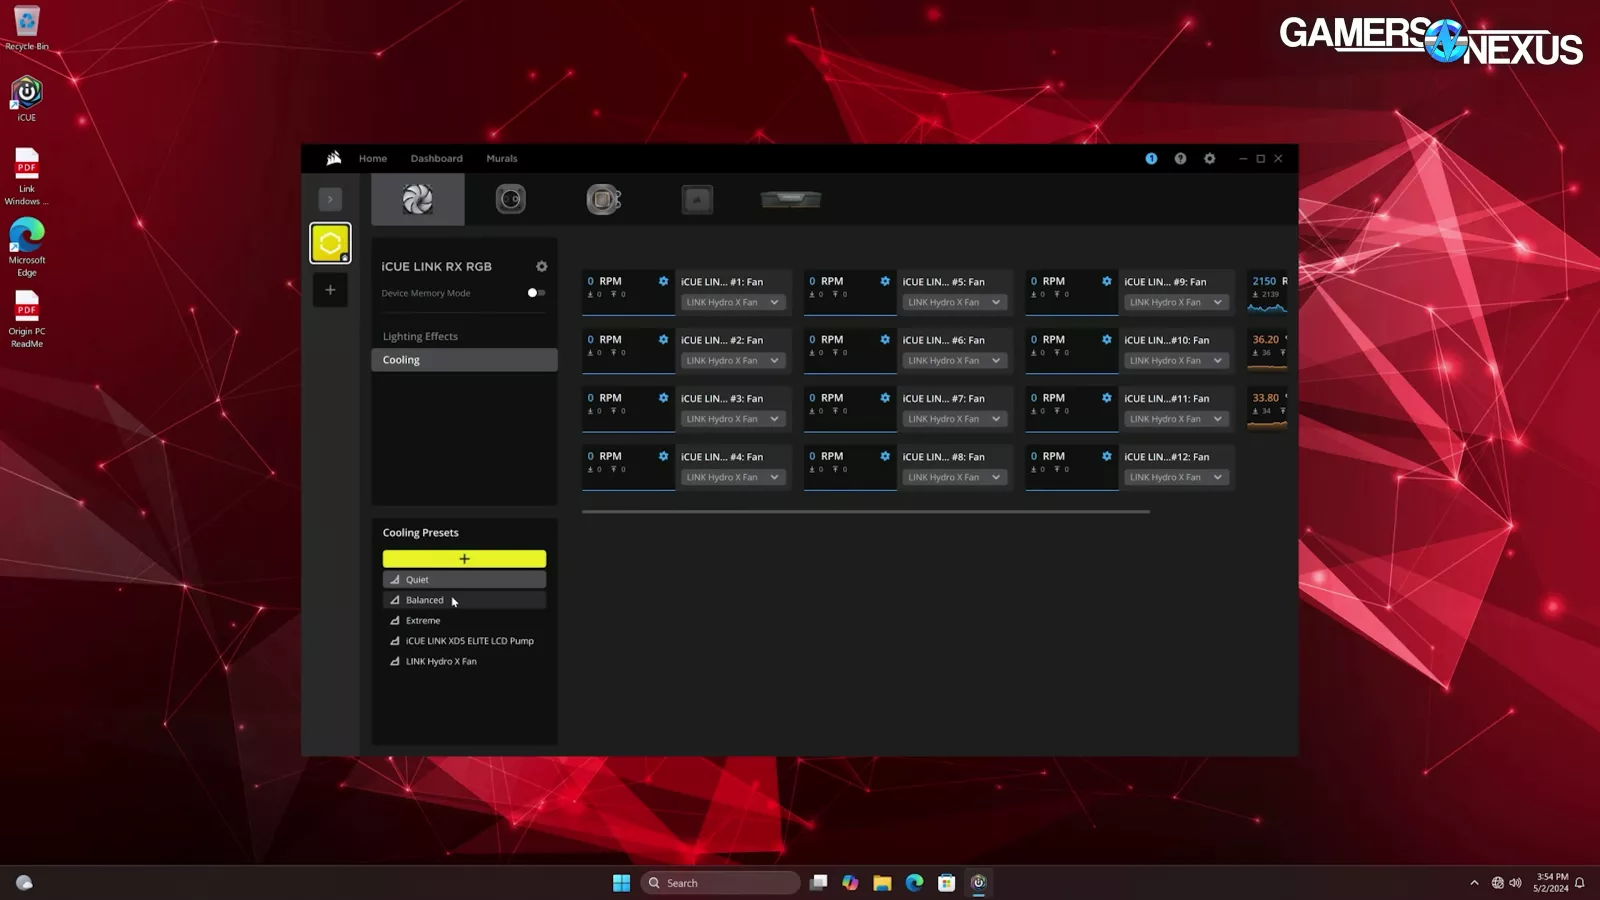Expand the sidebar with arrow button

[x=330, y=199]
